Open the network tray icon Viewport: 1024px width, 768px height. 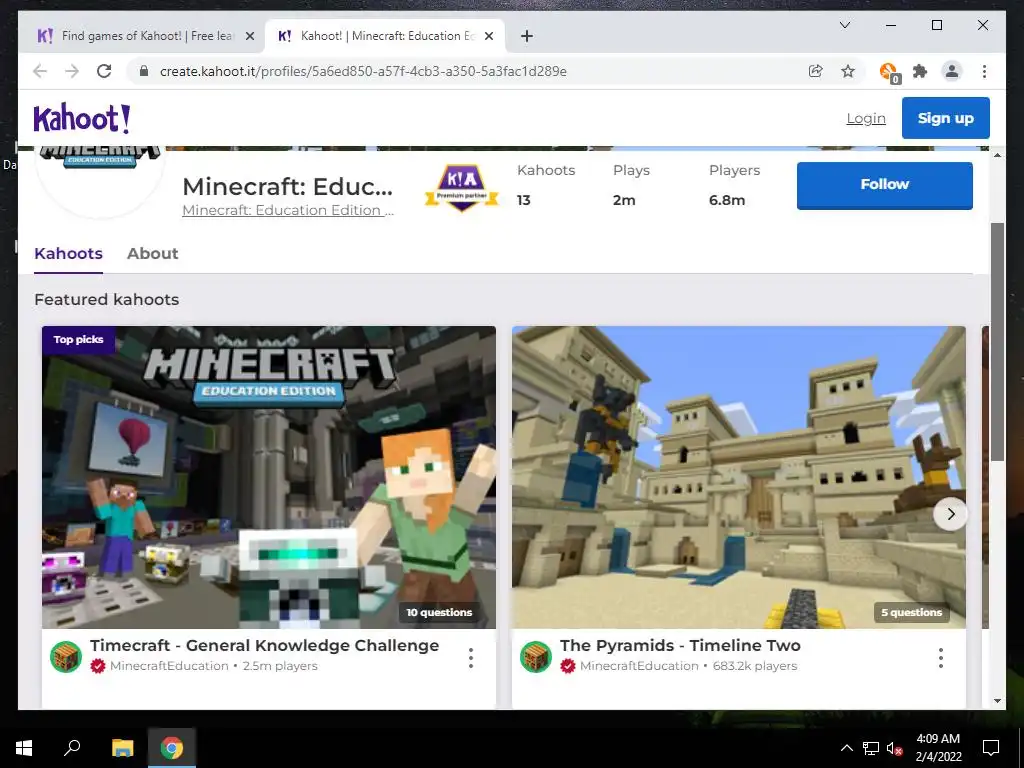pos(871,748)
